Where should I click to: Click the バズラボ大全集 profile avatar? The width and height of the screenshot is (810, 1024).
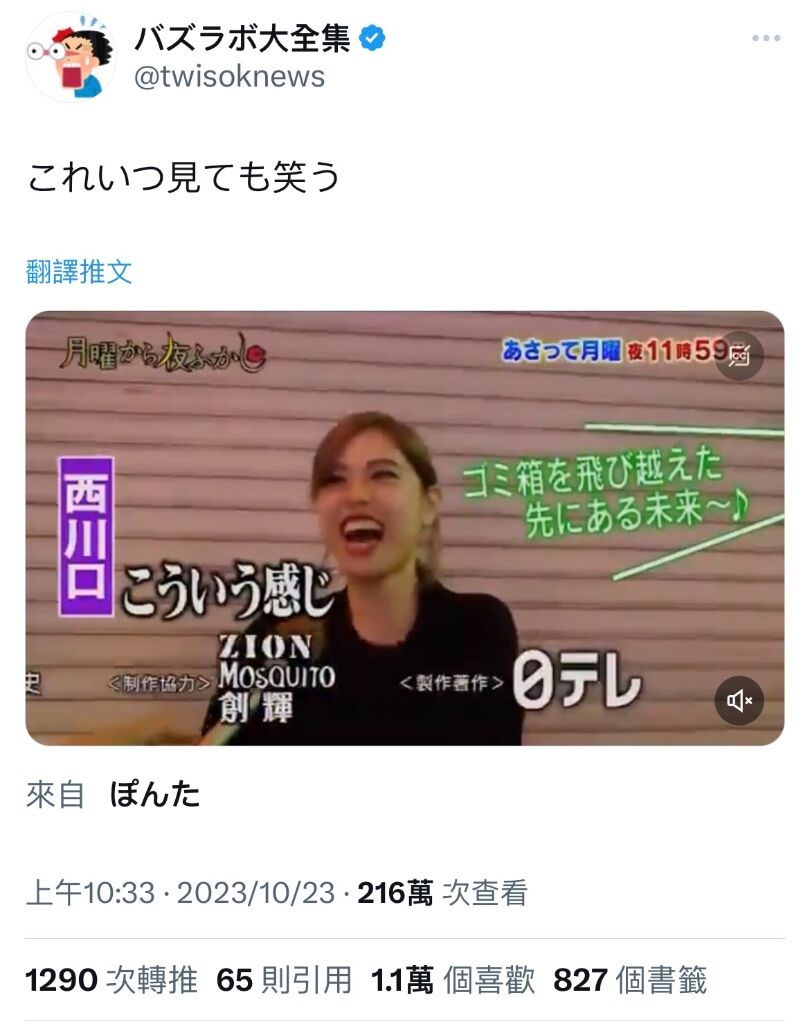pyautogui.click(x=71, y=57)
